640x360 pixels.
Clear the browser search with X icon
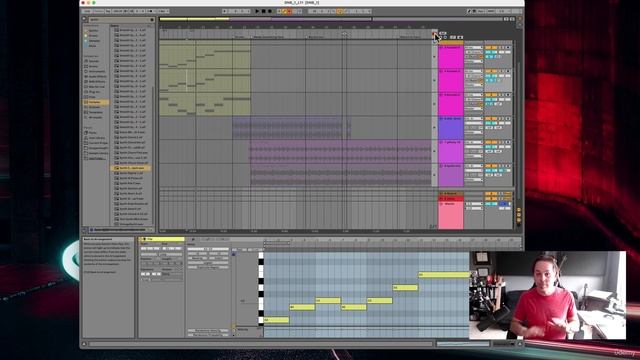coord(152,19)
